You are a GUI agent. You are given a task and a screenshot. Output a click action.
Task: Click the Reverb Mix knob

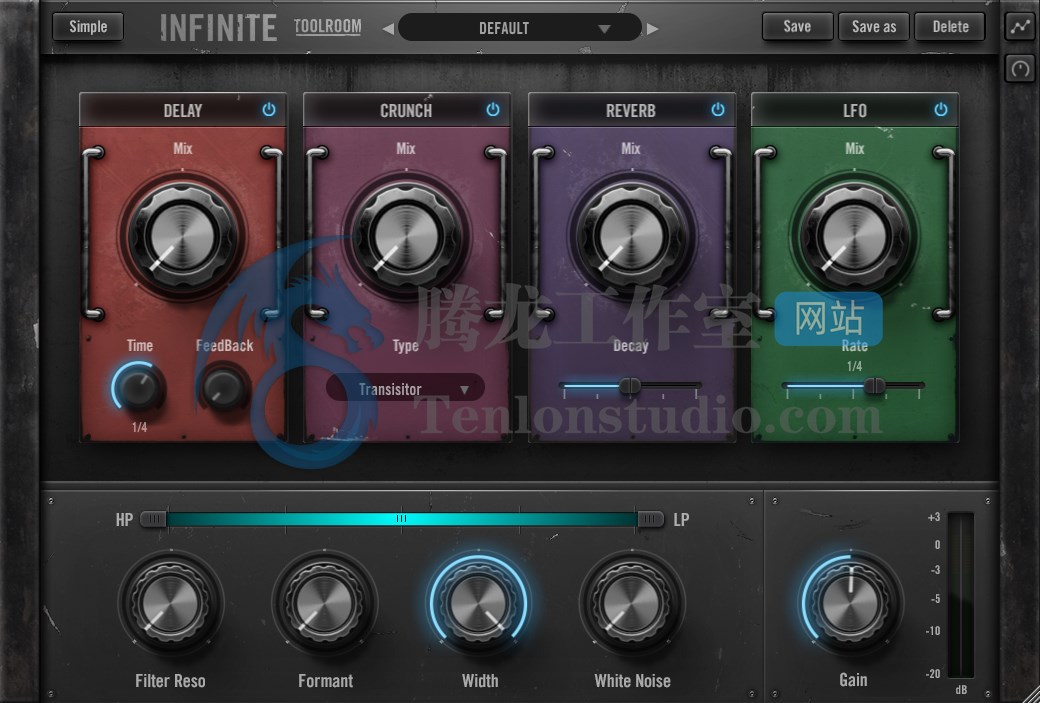pyautogui.click(x=631, y=236)
